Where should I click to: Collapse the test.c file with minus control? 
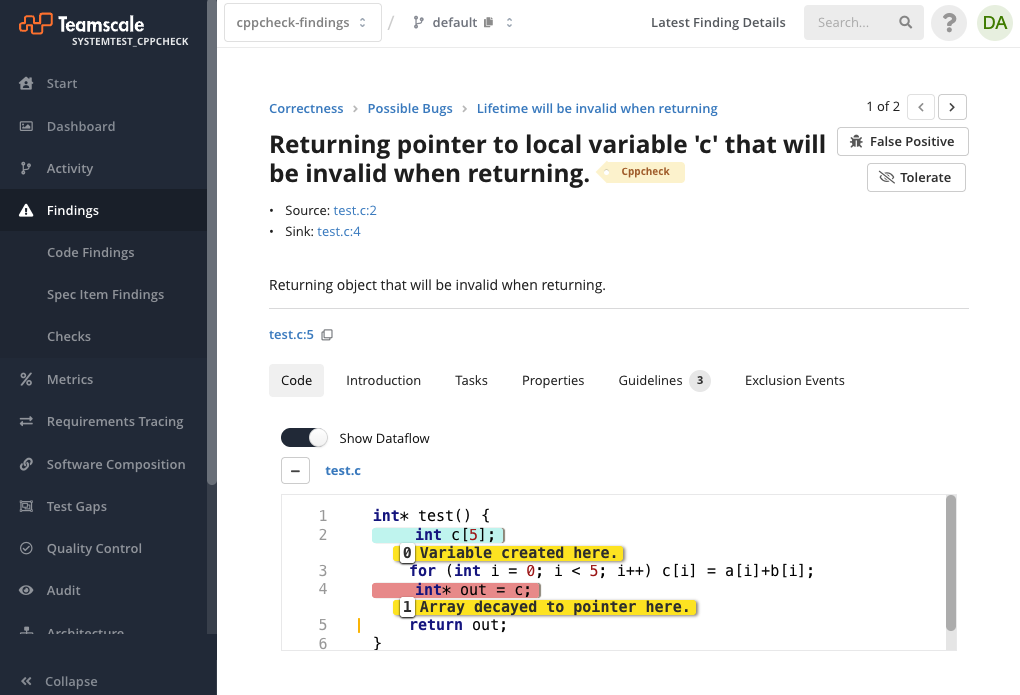pos(295,470)
